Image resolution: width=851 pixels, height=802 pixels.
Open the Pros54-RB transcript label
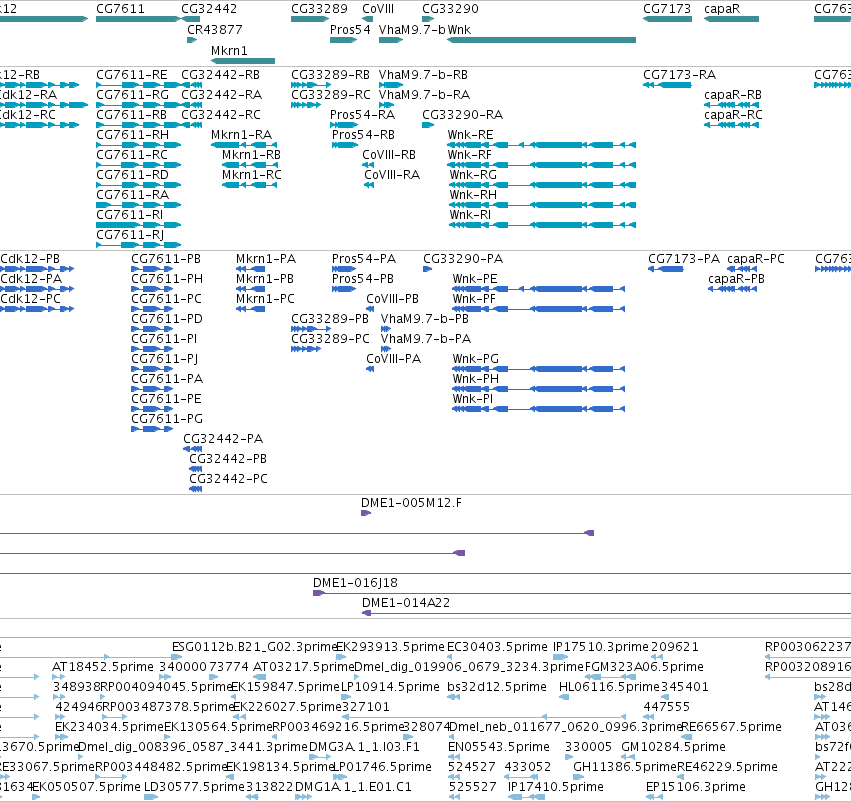363,135
